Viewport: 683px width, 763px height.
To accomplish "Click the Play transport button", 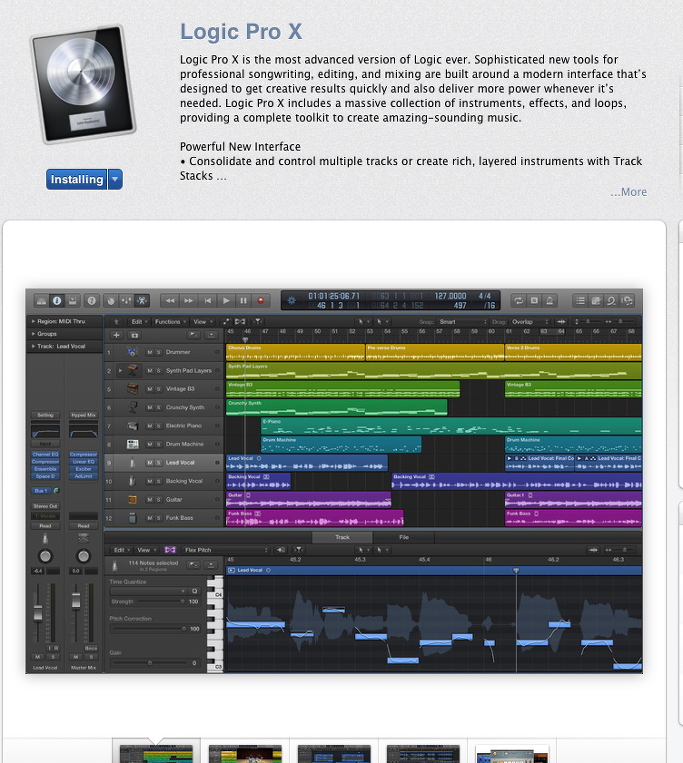I will (226, 301).
